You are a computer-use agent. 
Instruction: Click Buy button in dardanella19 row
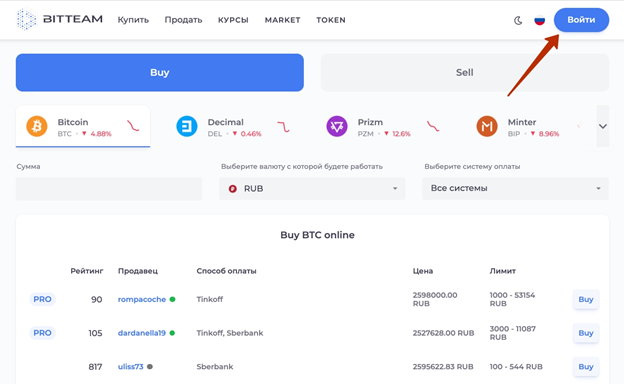(x=586, y=333)
